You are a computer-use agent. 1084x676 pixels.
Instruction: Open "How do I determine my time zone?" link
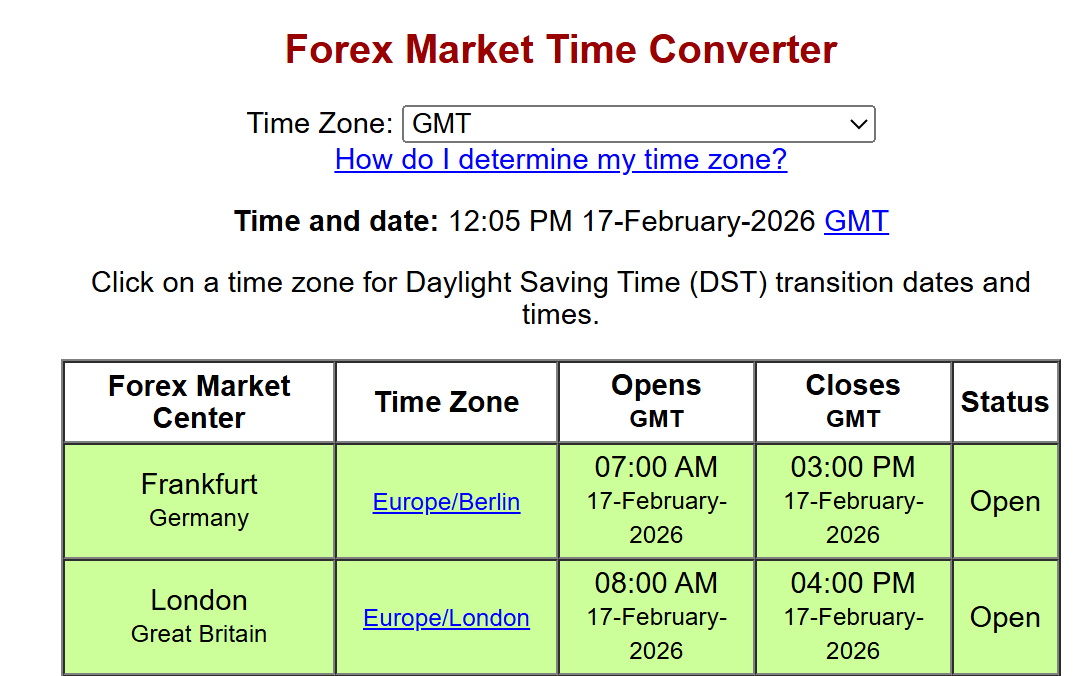coord(561,159)
